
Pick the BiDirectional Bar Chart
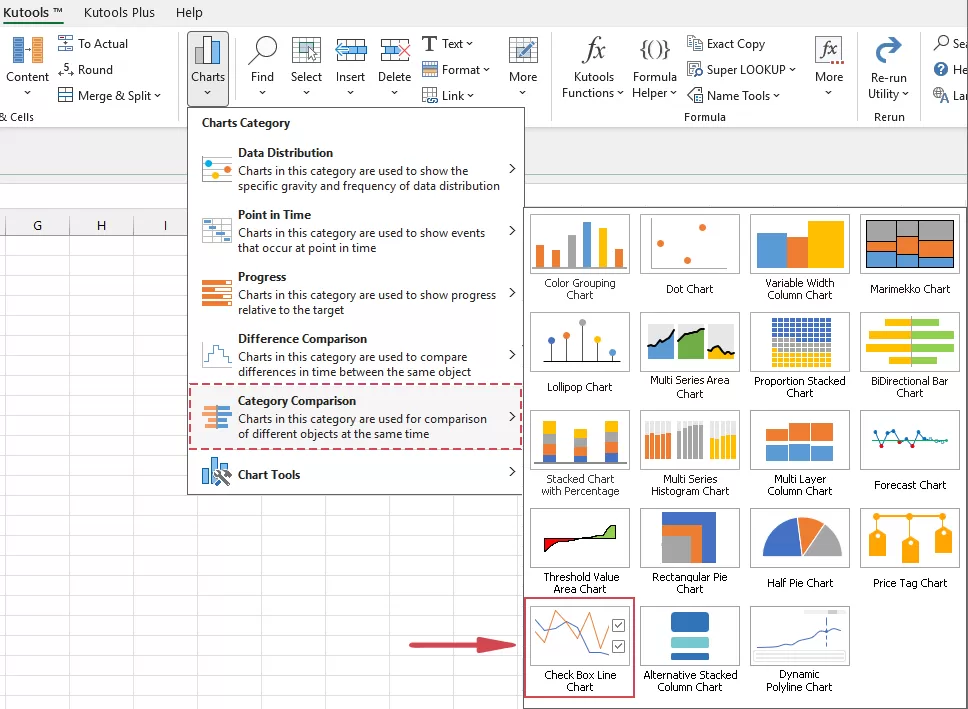[910, 356]
